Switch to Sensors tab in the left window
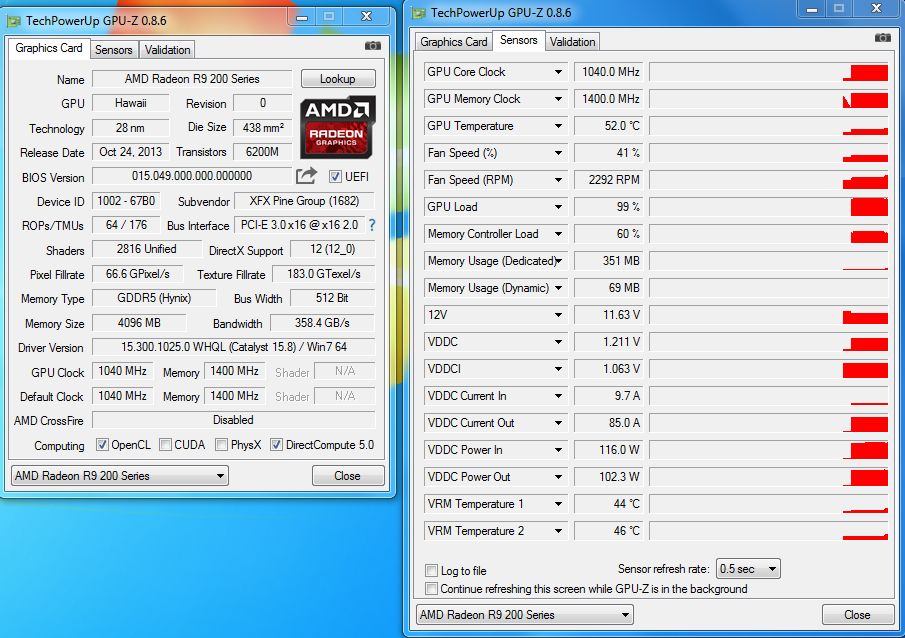This screenshot has width=905, height=638. point(114,50)
